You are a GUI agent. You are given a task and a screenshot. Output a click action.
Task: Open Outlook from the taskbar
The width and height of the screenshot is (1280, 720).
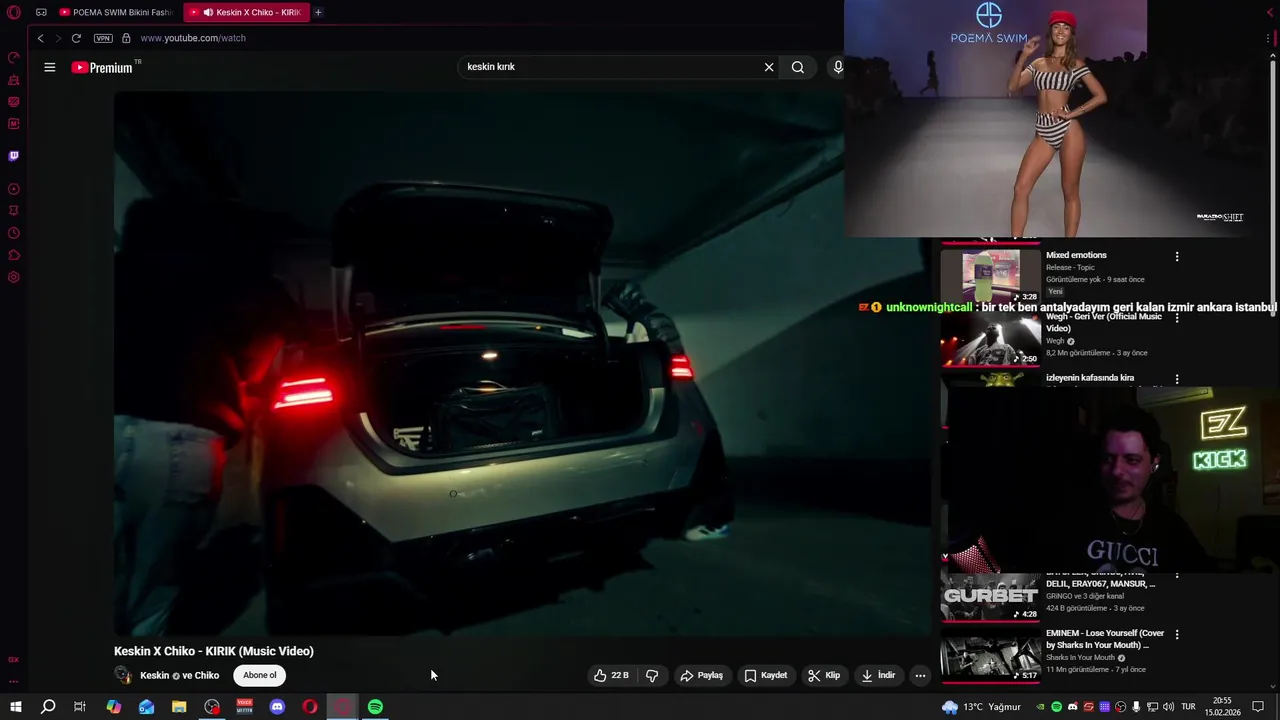coord(147,707)
